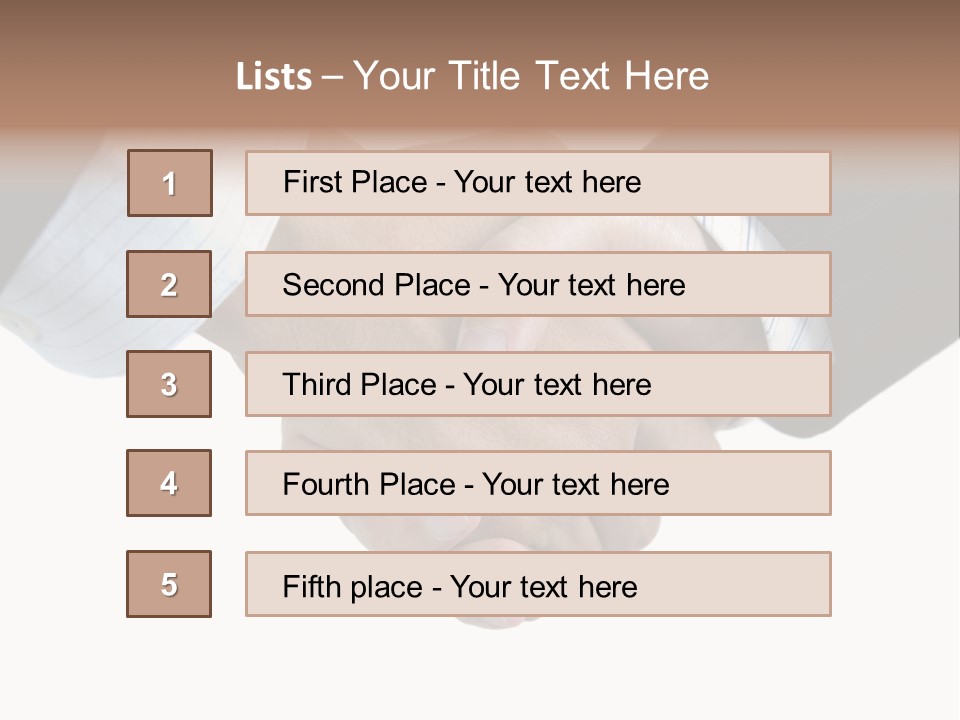Screen dimensions: 960x720
Task: Click the blank area below the fifth item
Action: tap(480, 670)
